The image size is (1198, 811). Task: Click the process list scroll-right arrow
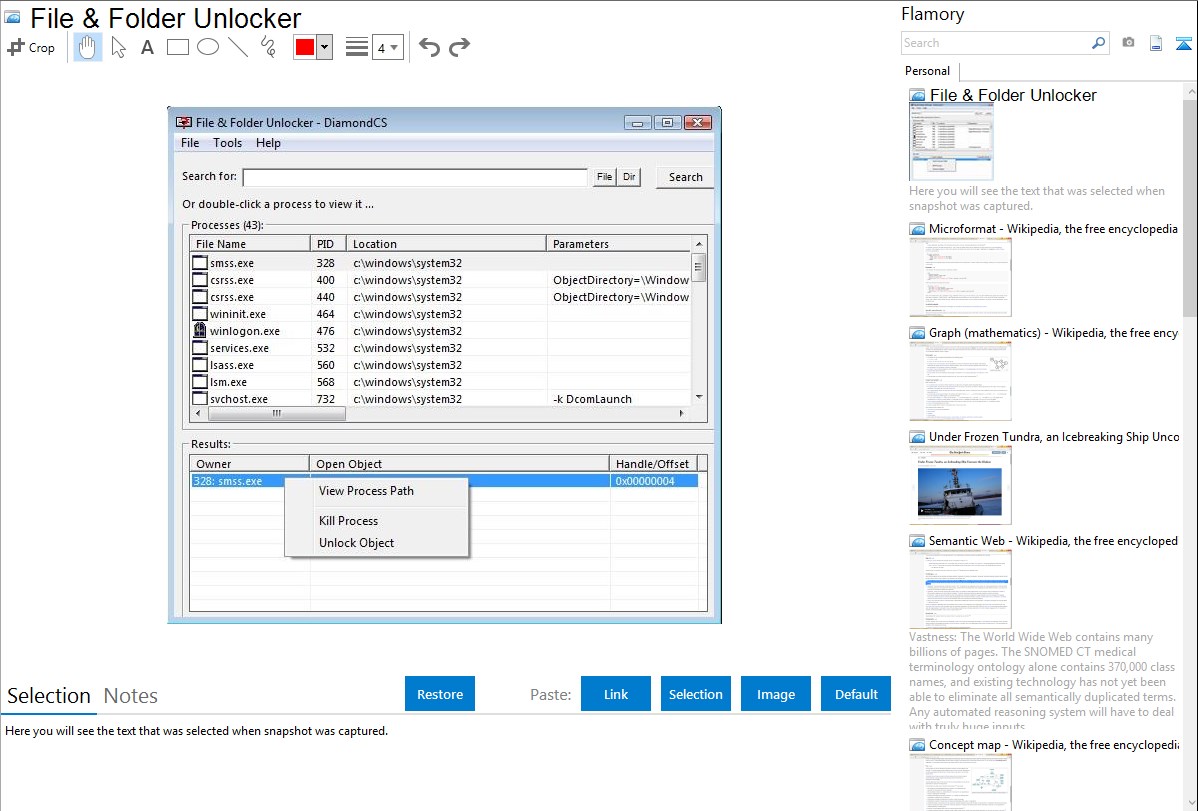point(681,414)
